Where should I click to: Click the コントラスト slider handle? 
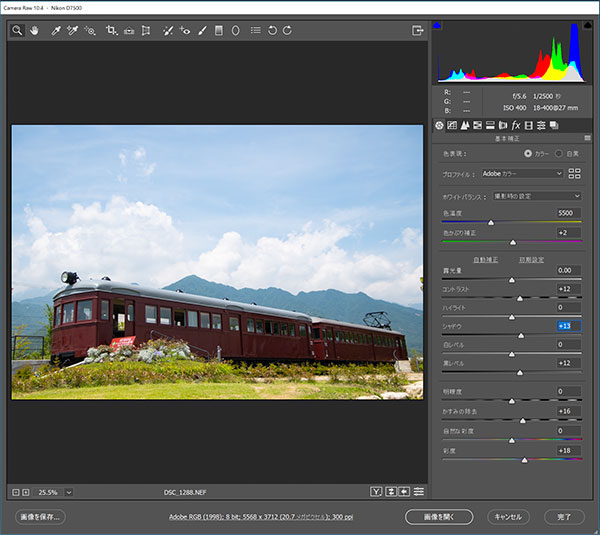(x=520, y=298)
